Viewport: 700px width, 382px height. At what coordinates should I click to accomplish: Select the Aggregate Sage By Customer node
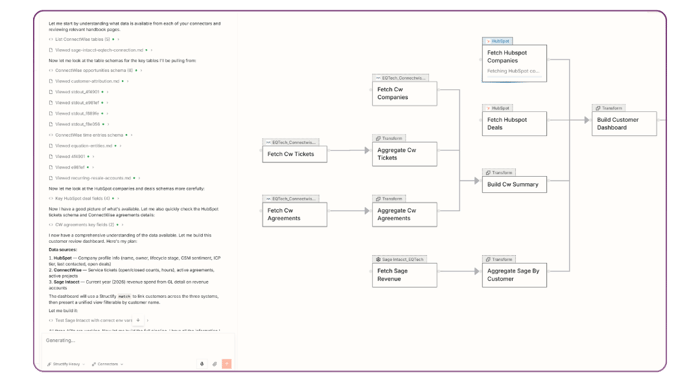click(514, 275)
